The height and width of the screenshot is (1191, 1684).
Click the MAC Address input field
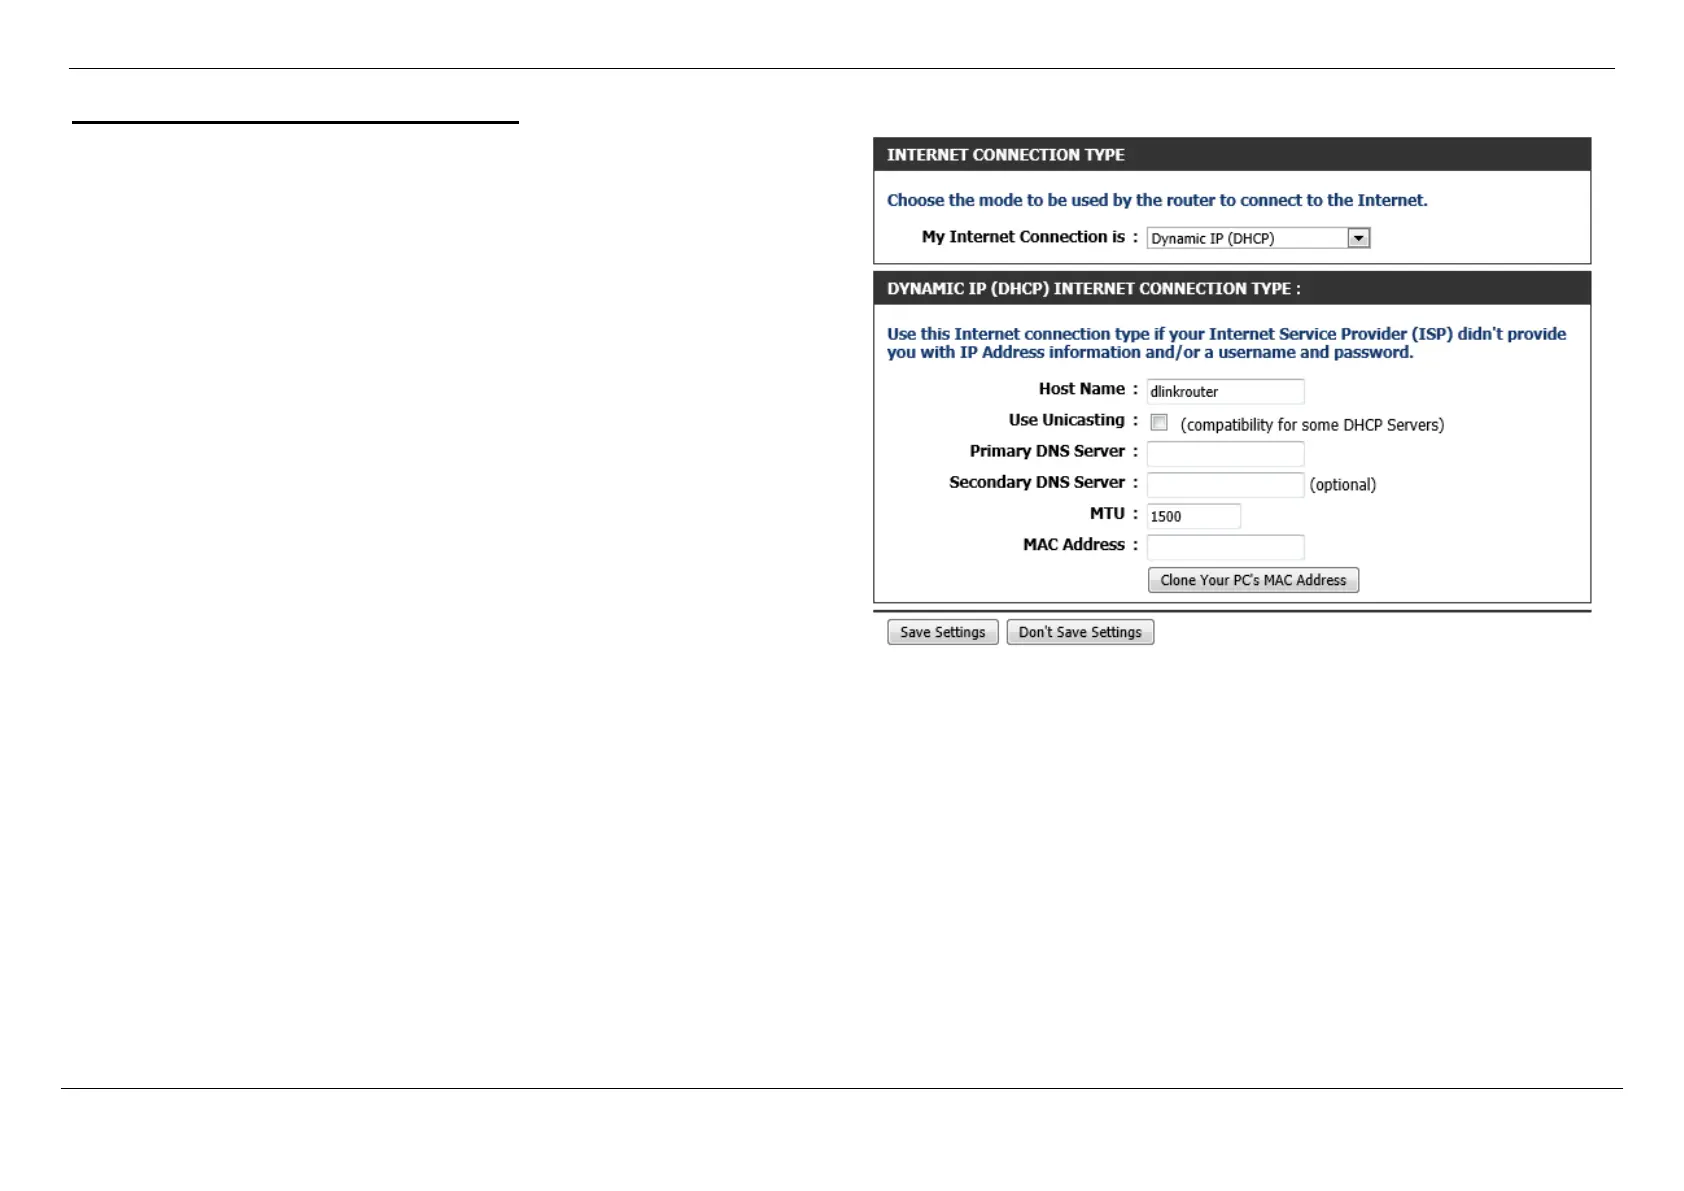point(1225,547)
